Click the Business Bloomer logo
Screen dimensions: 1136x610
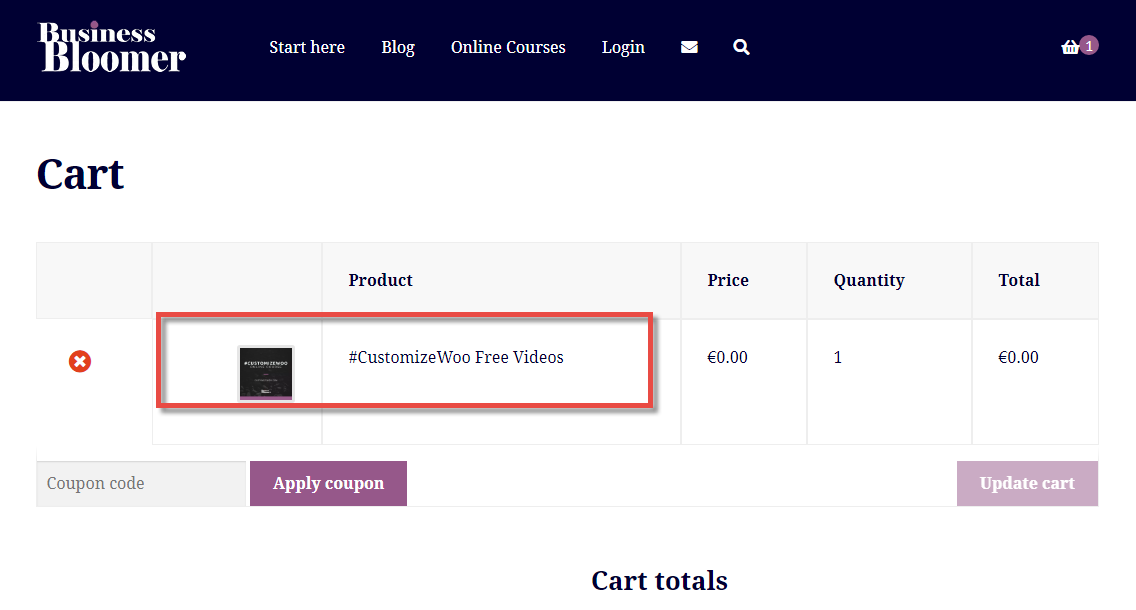[112, 47]
